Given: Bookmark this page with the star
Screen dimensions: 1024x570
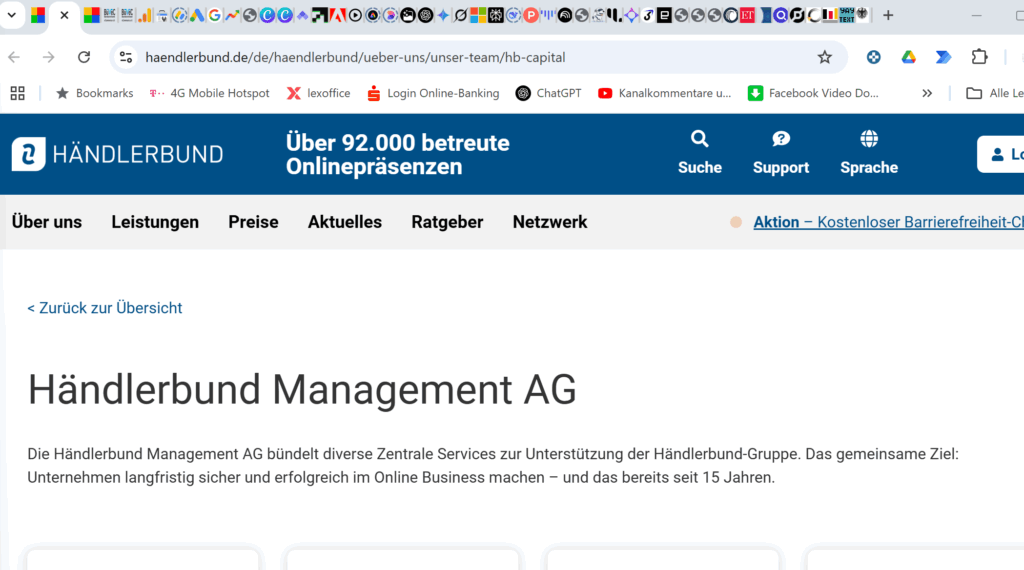Looking at the screenshot, I should [825, 57].
